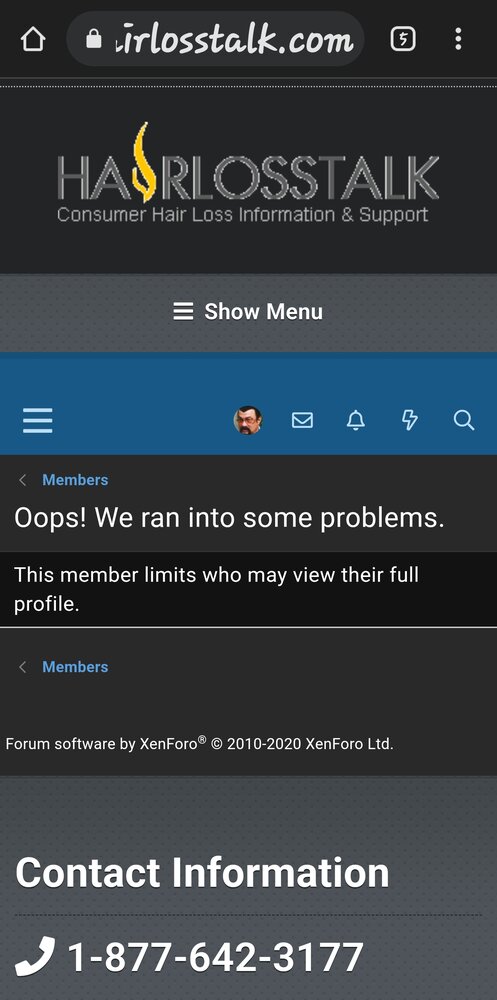The image size is (497, 1000).
Task: Click the Show Menu hamburger icon
Action: tap(183, 312)
